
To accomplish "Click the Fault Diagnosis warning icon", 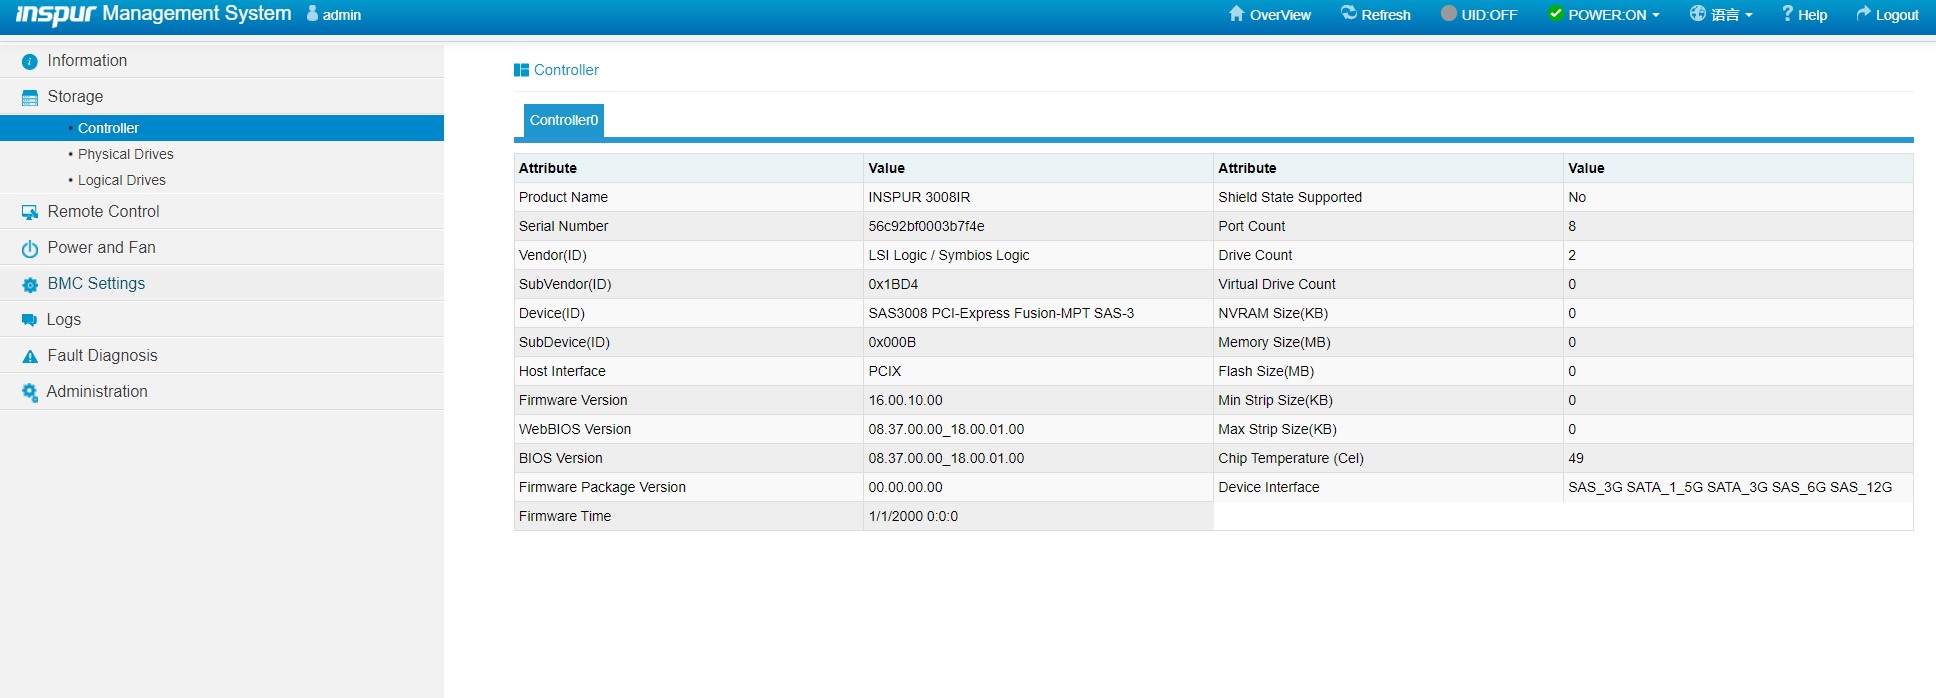I will click(x=30, y=356).
